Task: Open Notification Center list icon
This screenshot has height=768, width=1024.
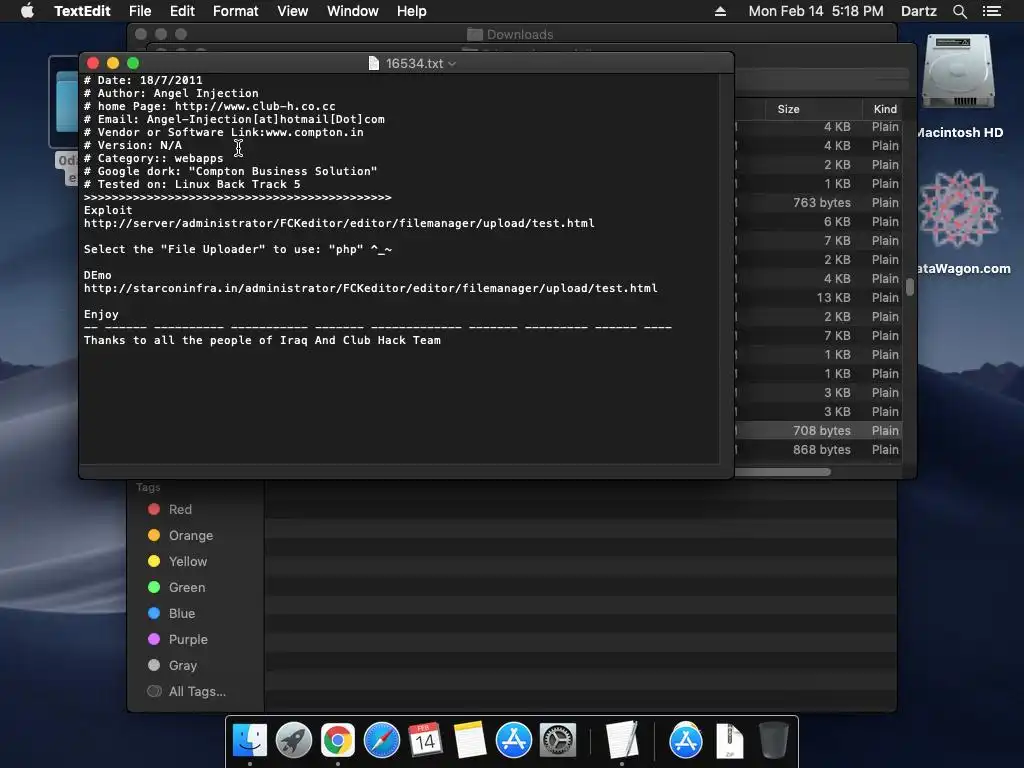Action: click(992, 11)
